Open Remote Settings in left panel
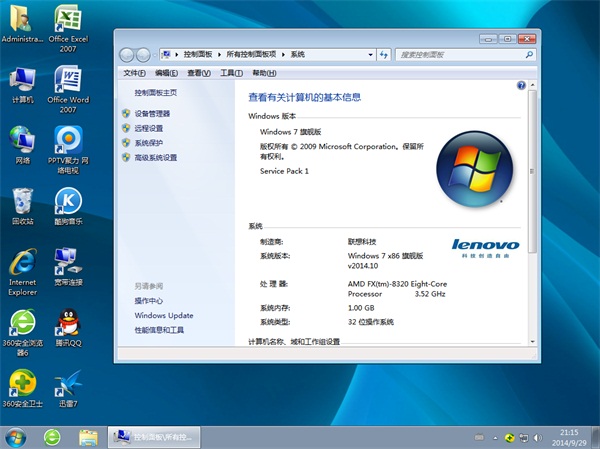 [148, 128]
